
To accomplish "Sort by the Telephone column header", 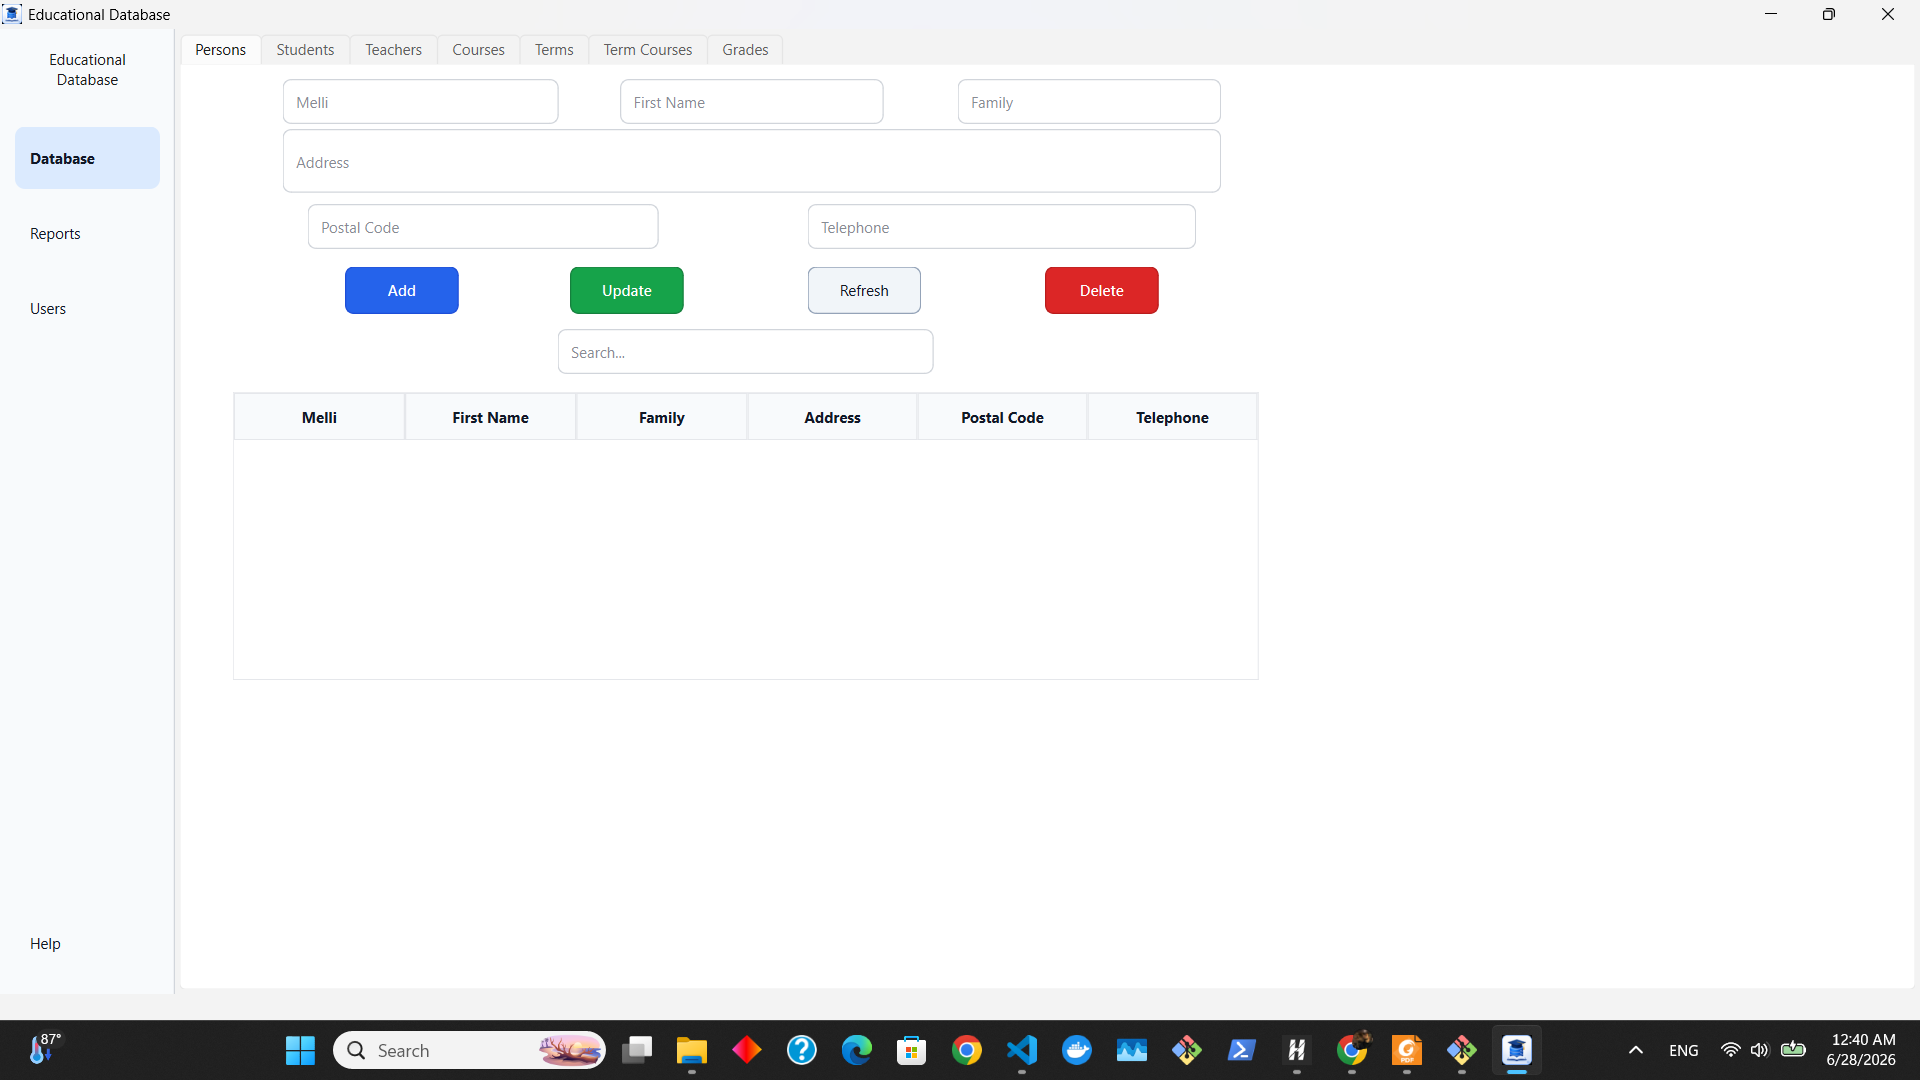I will (1172, 417).
